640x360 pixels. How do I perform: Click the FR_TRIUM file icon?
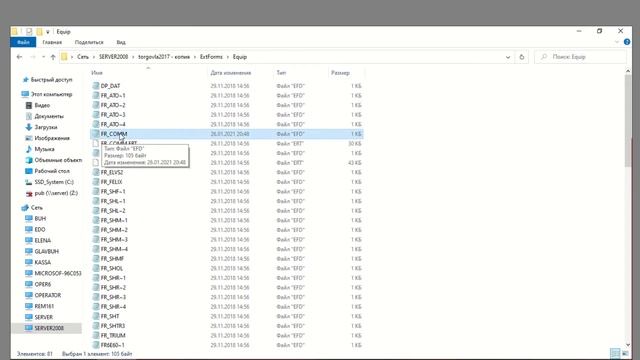coord(96,336)
